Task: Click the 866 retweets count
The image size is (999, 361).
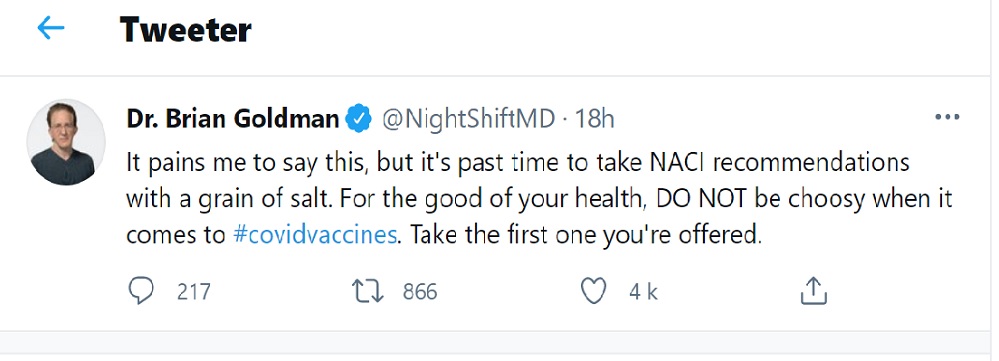Action: click(420, 292)
